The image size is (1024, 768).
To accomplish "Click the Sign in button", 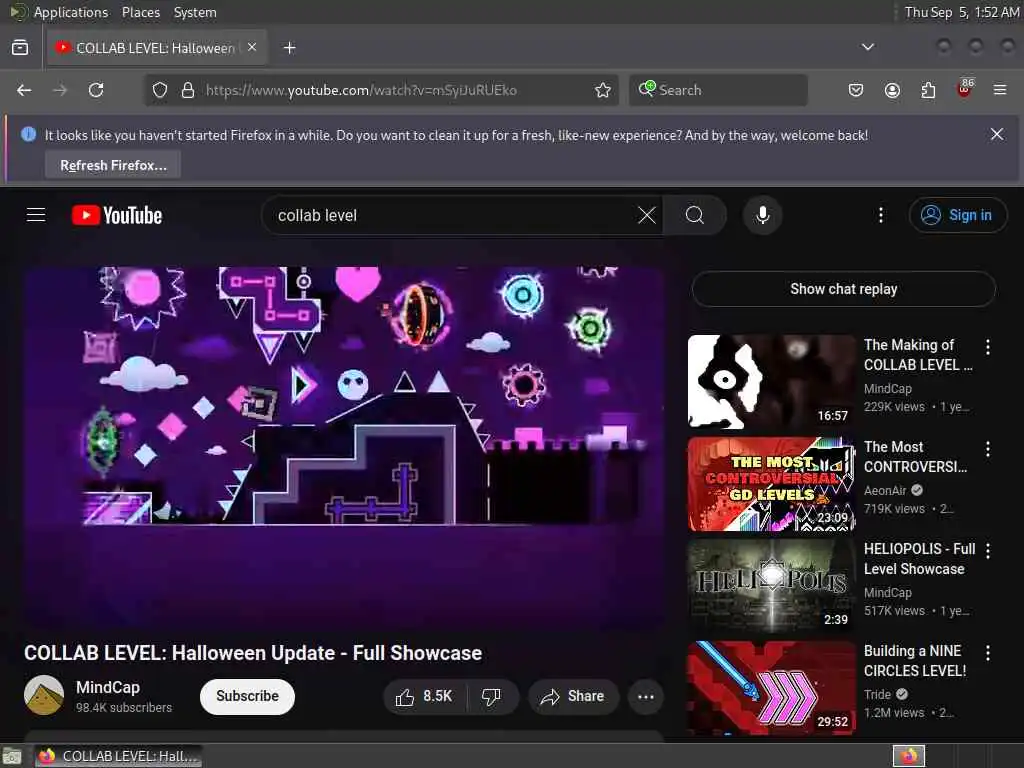I will pyautogui.click(x=957, y=215).
